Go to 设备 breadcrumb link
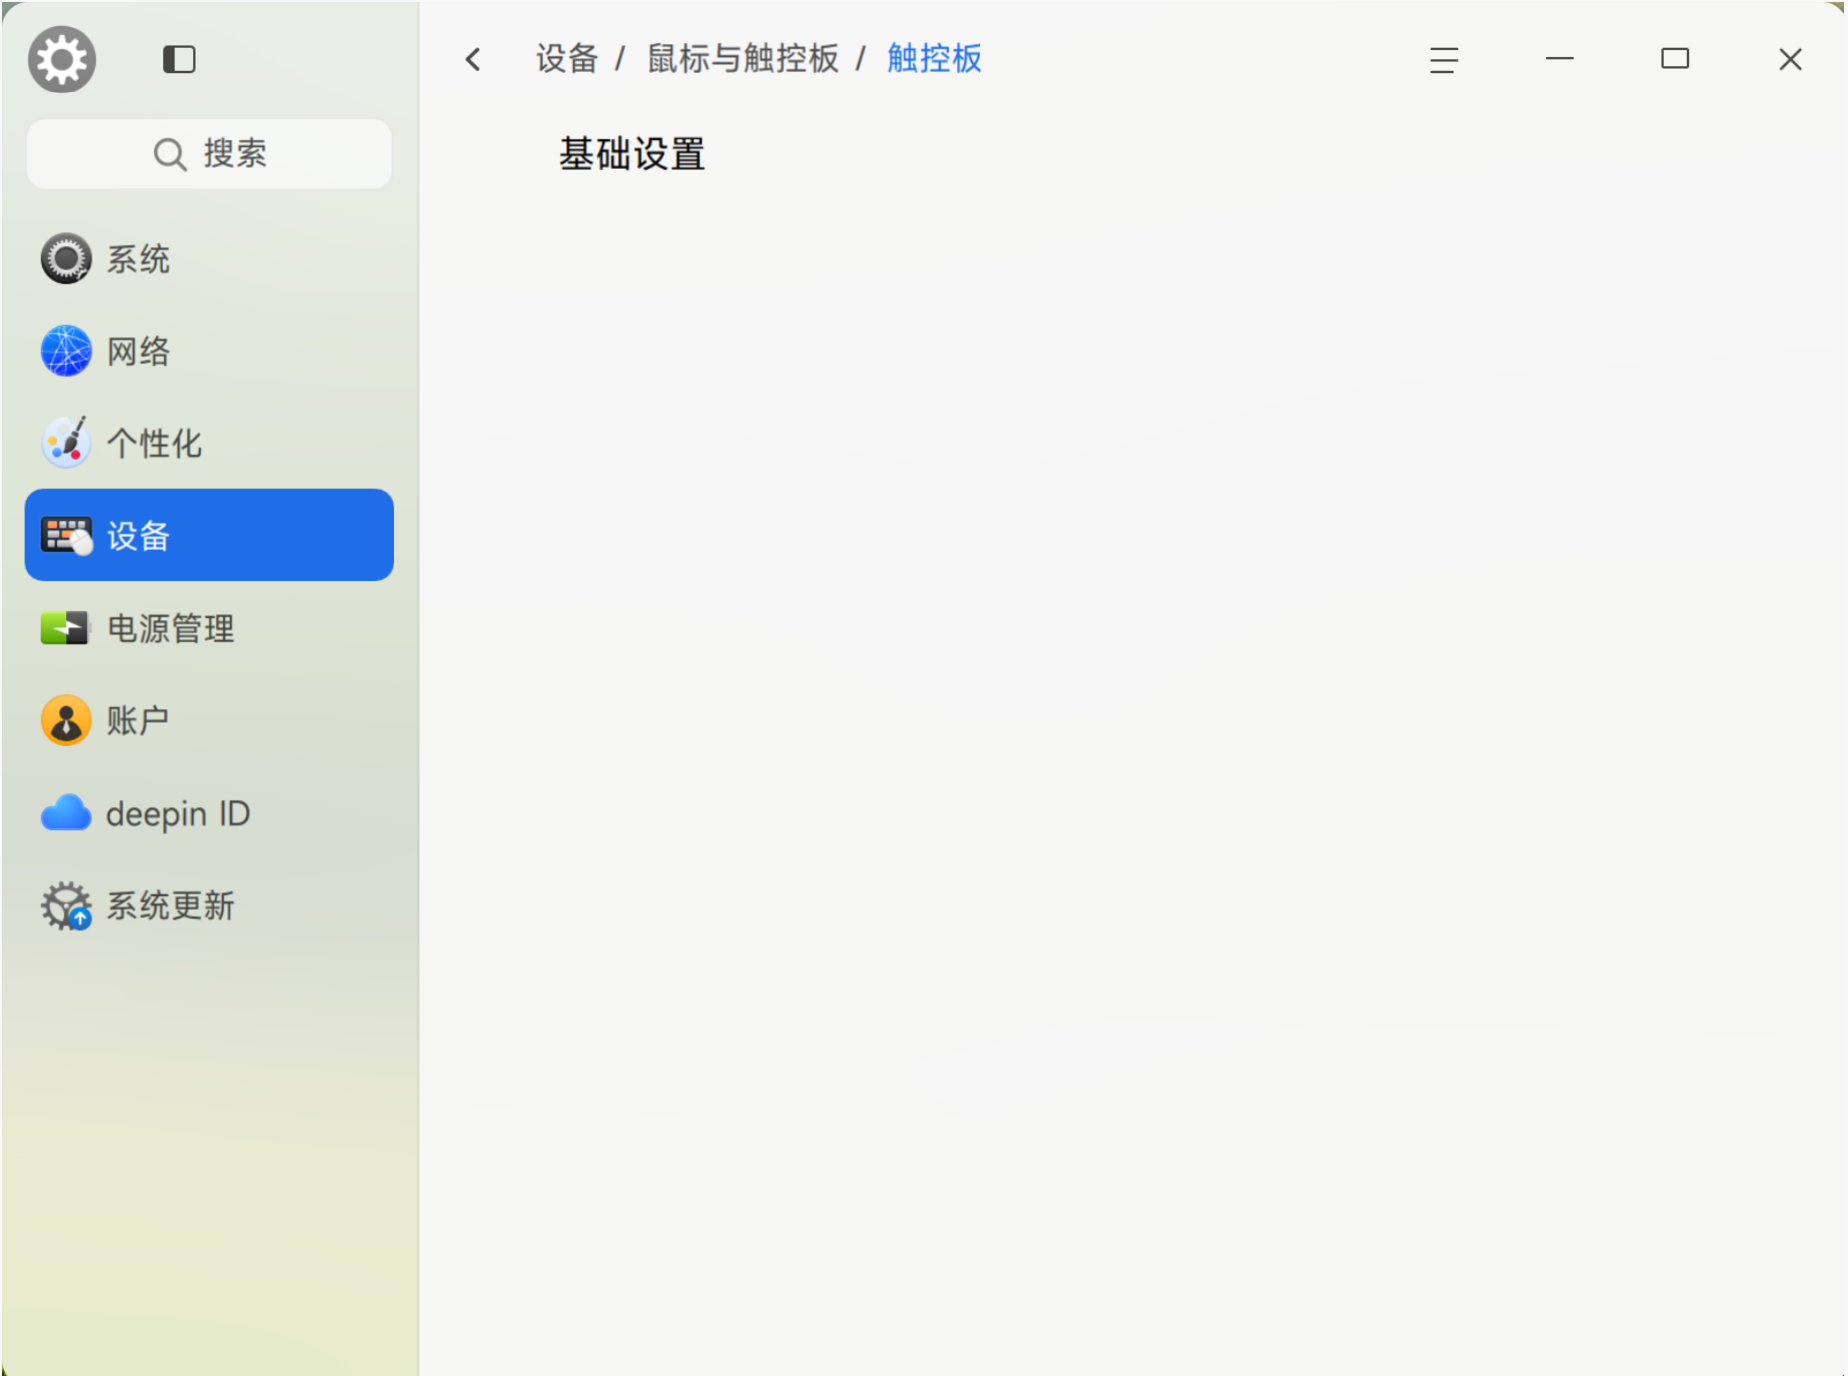 [567, 59]
